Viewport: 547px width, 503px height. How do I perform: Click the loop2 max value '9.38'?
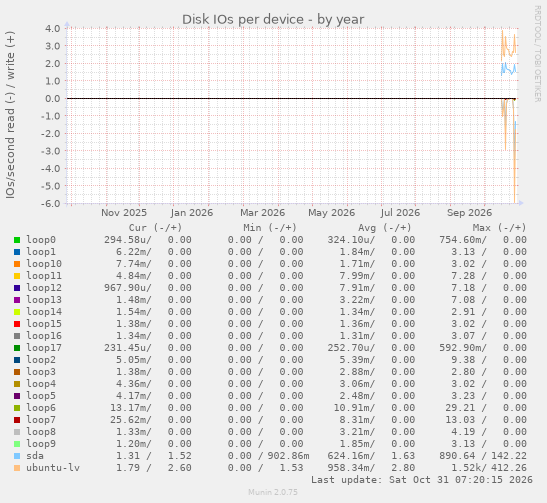pyautogui.click(x=463, y=360)
